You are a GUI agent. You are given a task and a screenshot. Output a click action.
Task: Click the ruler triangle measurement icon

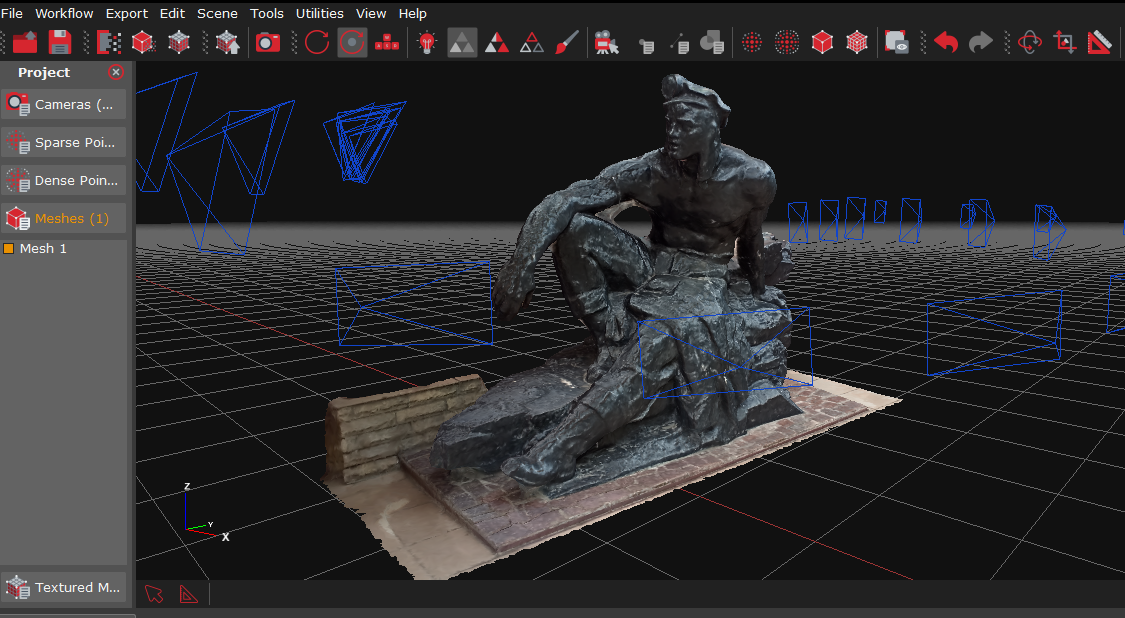click(1098, 42)
